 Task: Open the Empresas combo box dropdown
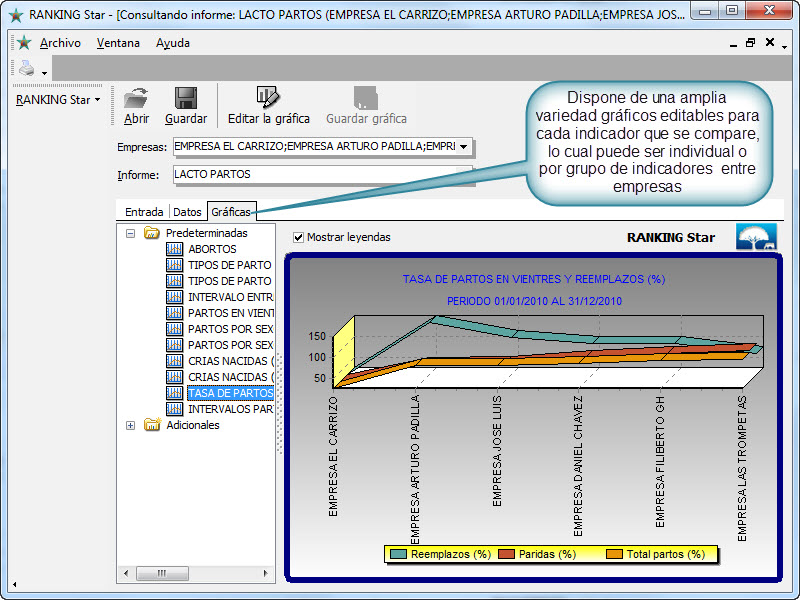(463, 147)
